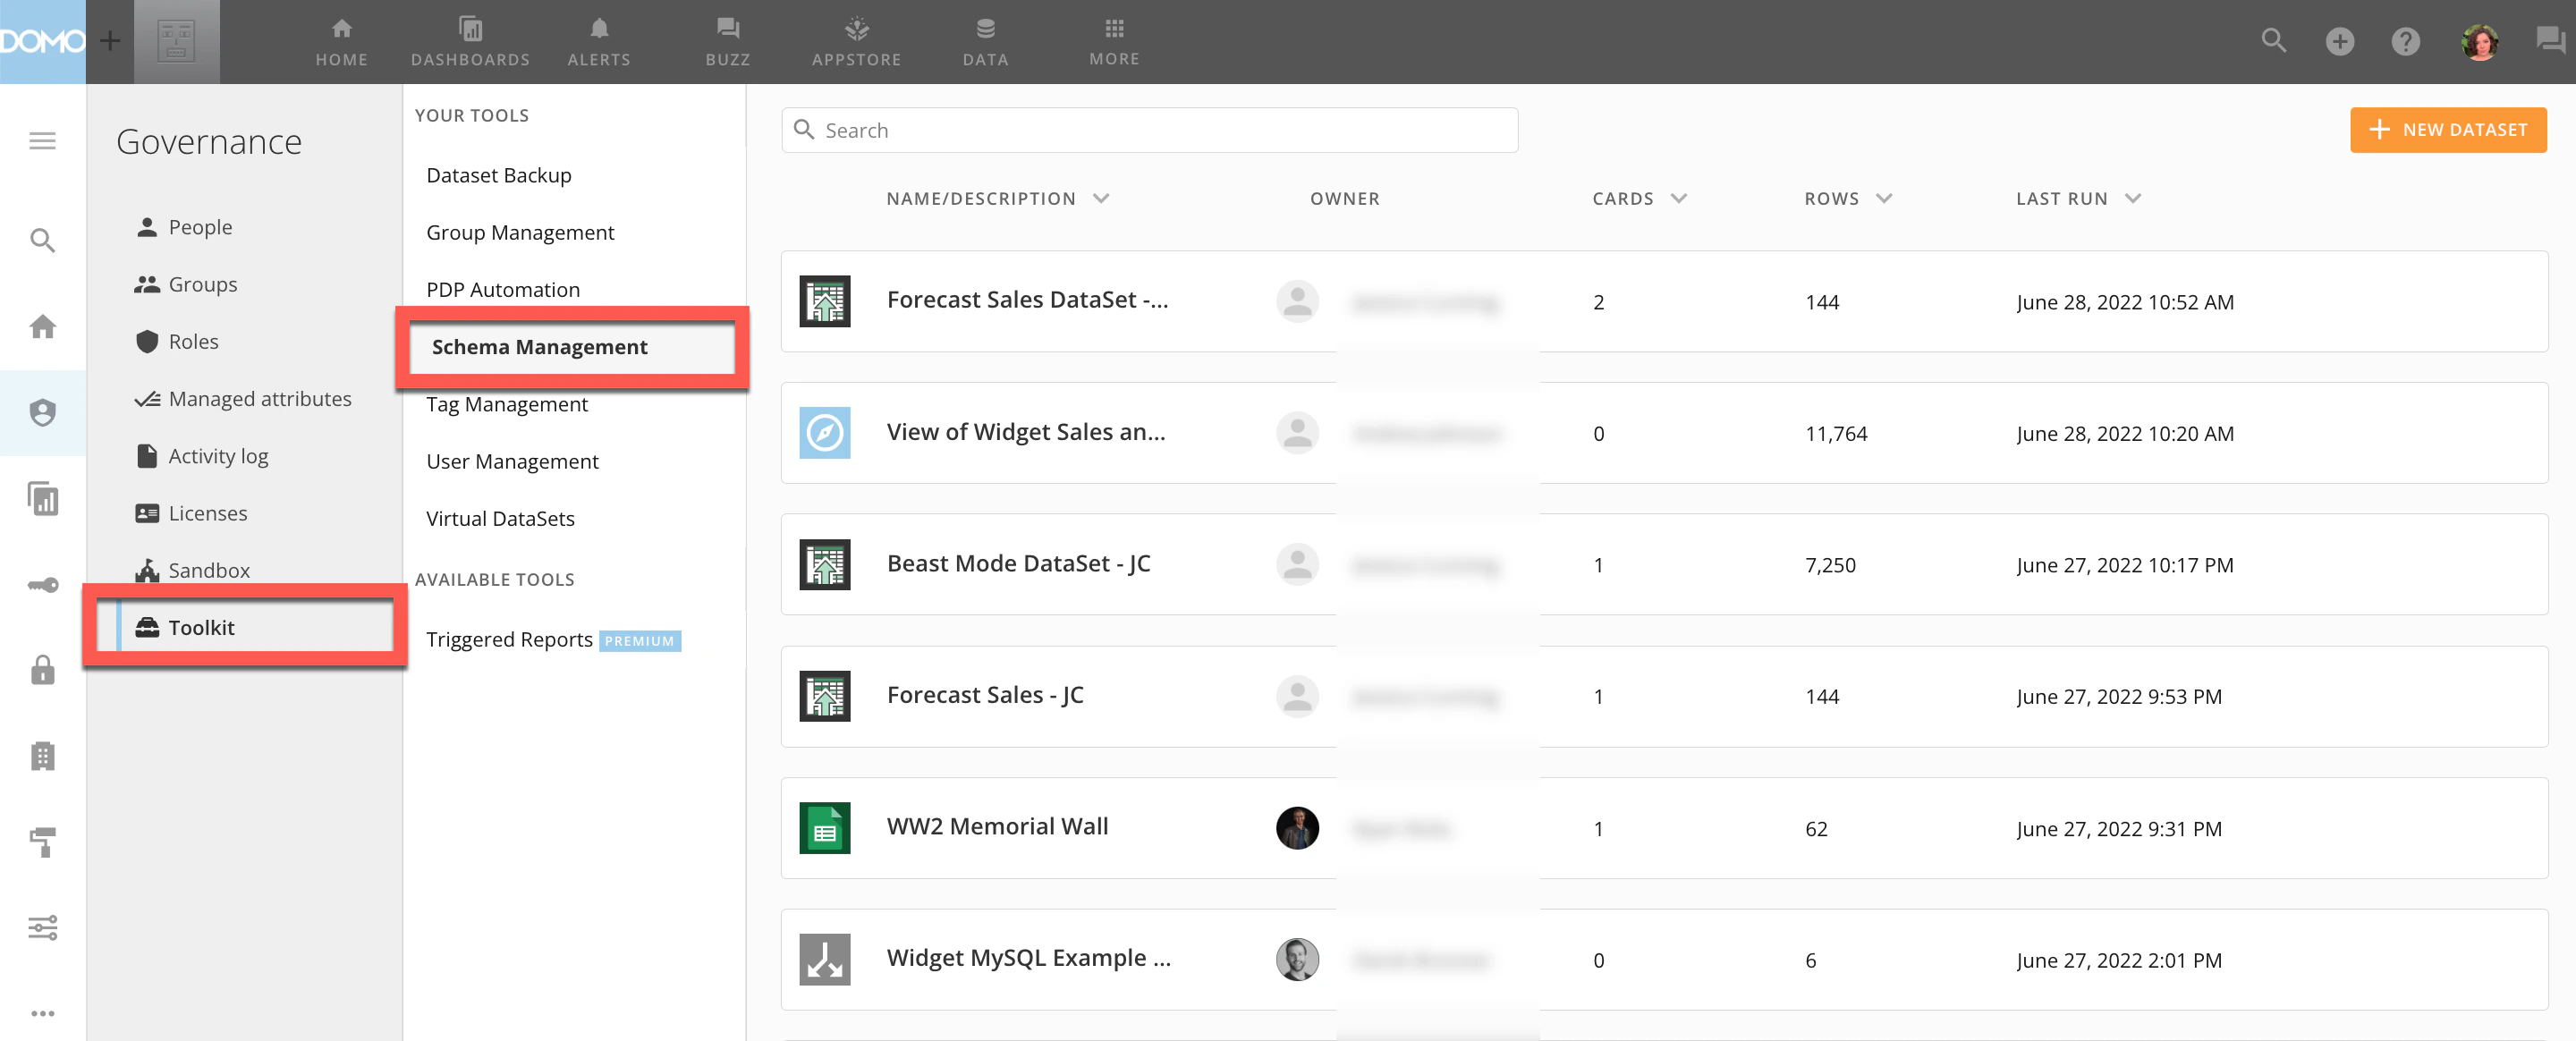Click the Domo logo

(42, 41)
